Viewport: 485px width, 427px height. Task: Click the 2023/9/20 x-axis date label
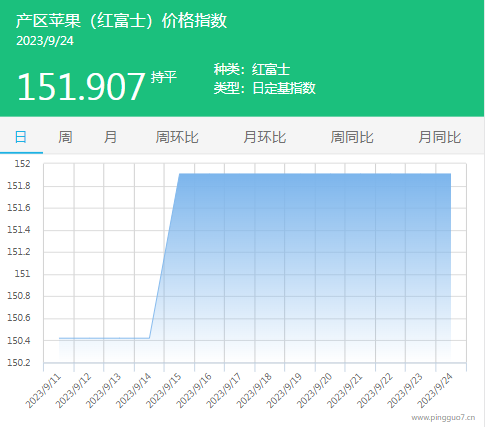[x=315, y=391]
